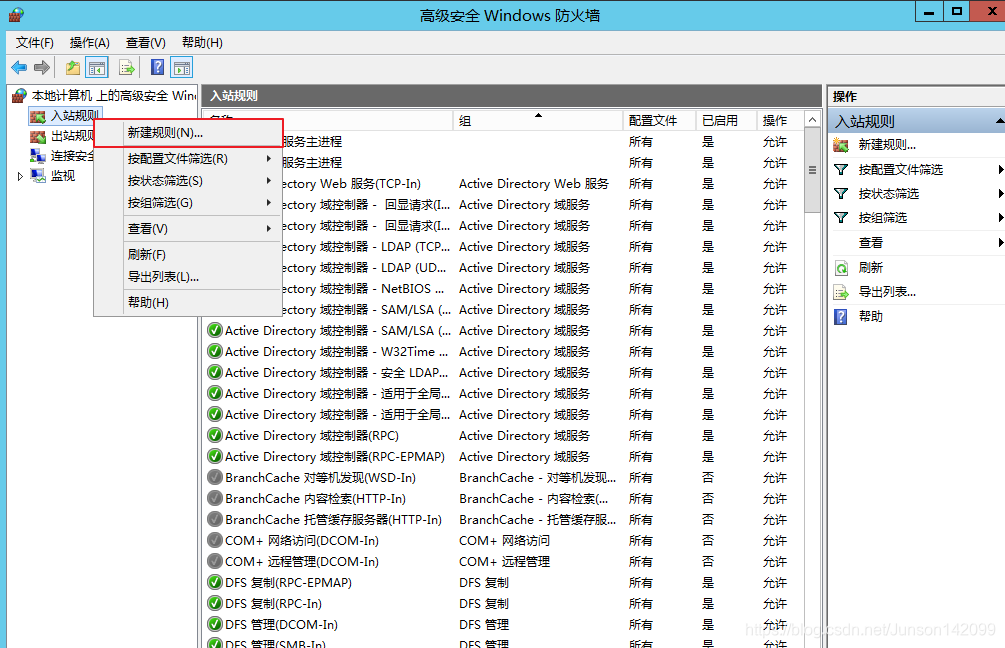Collapse the 入站规则 section in Actions pane

tap(1000, 121)
